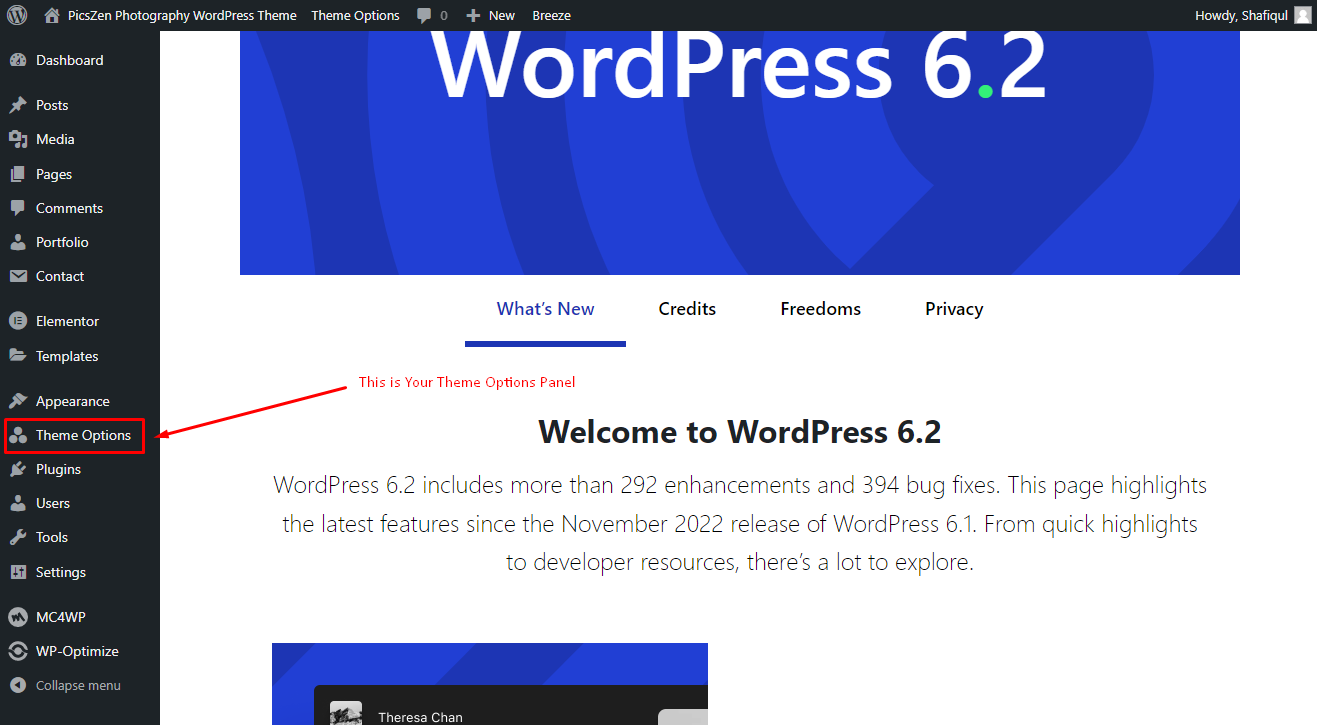Click the Comments speech bubble sidebar icon

tap(18, 208)
